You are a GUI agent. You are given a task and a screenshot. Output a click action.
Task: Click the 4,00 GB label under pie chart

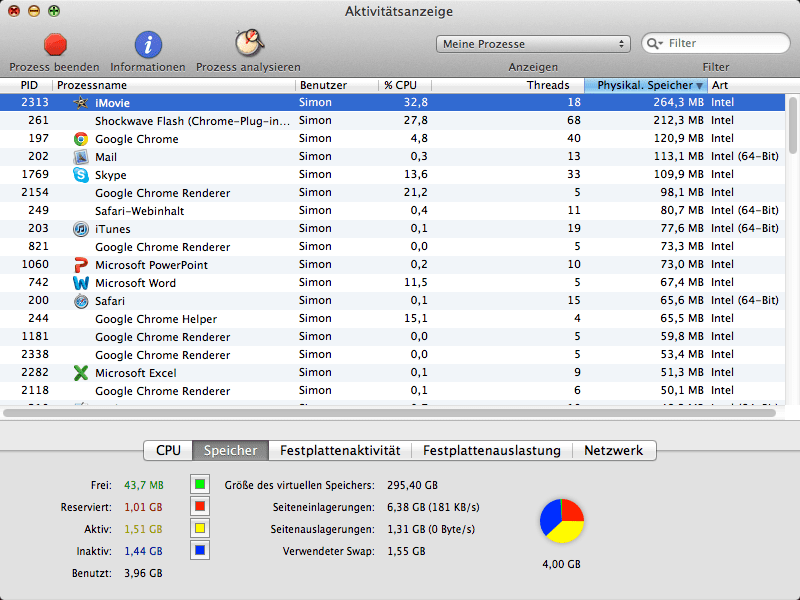(561, 564)
